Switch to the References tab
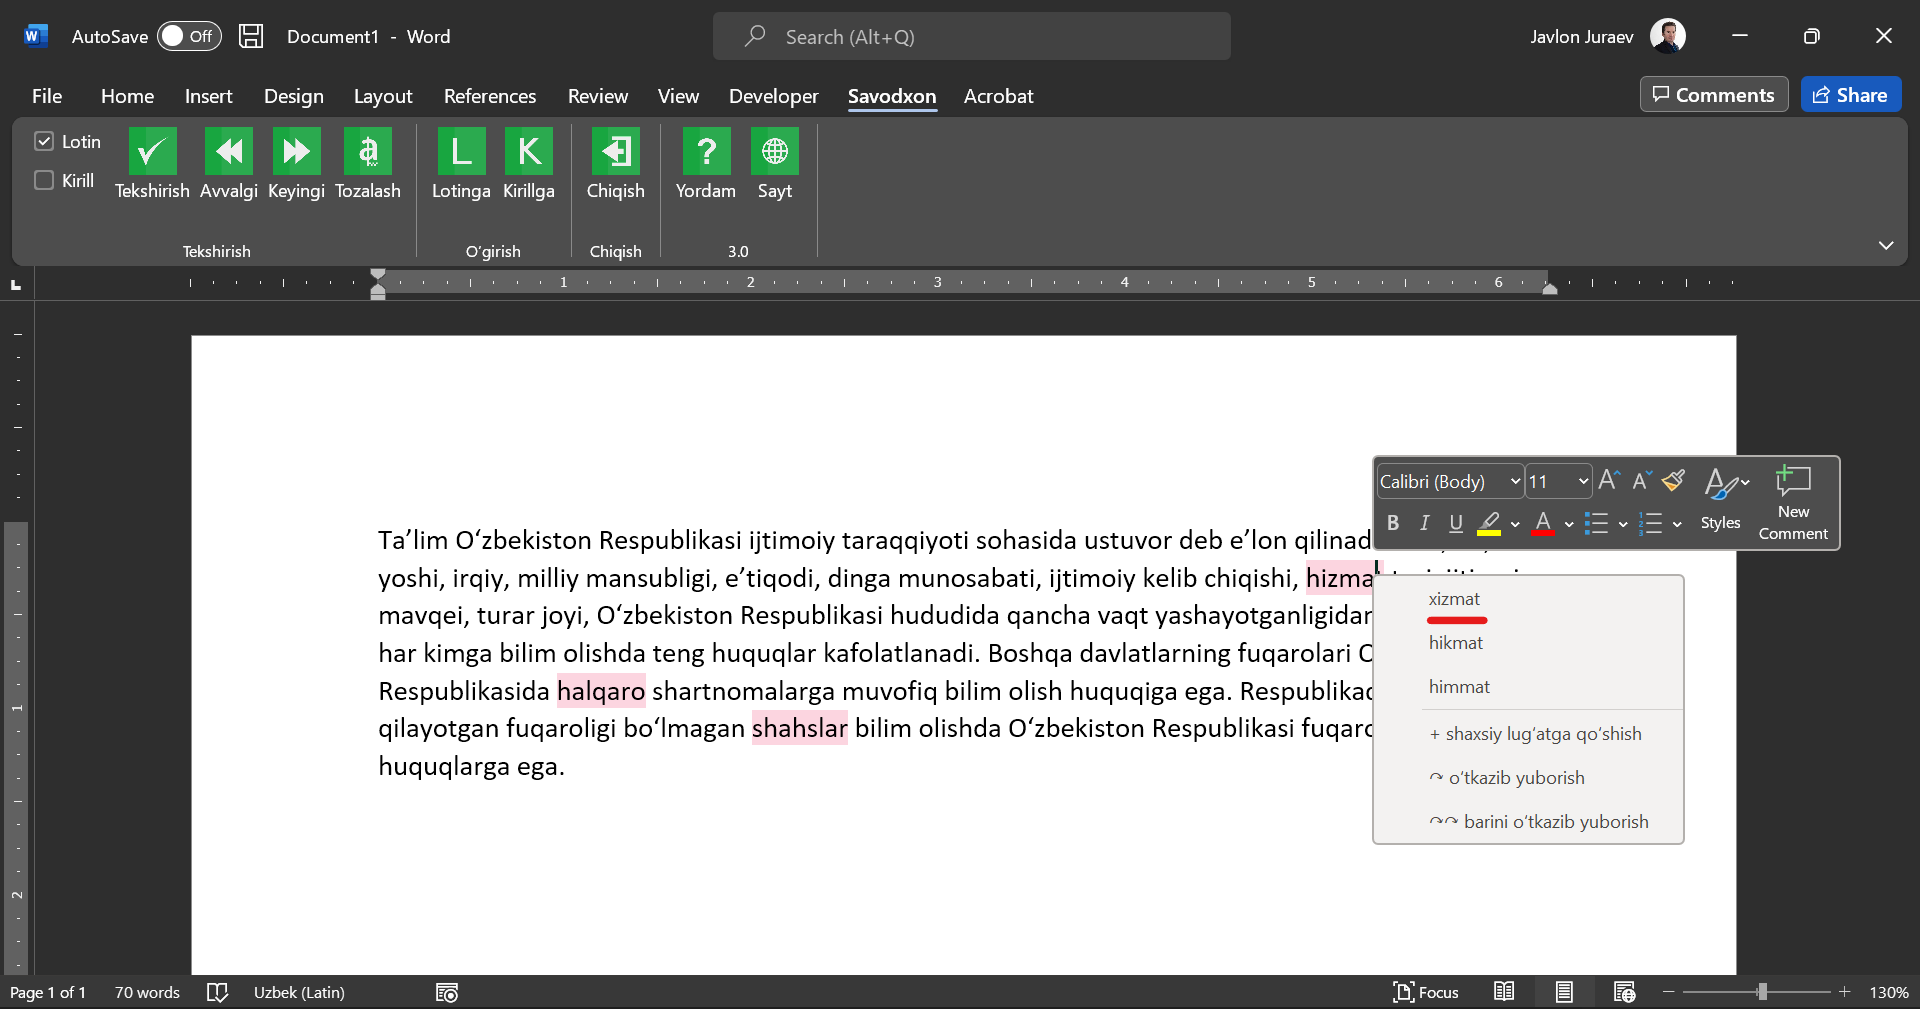Image resolution: width=1920 pixels, height=1009 pixels. 489,96
